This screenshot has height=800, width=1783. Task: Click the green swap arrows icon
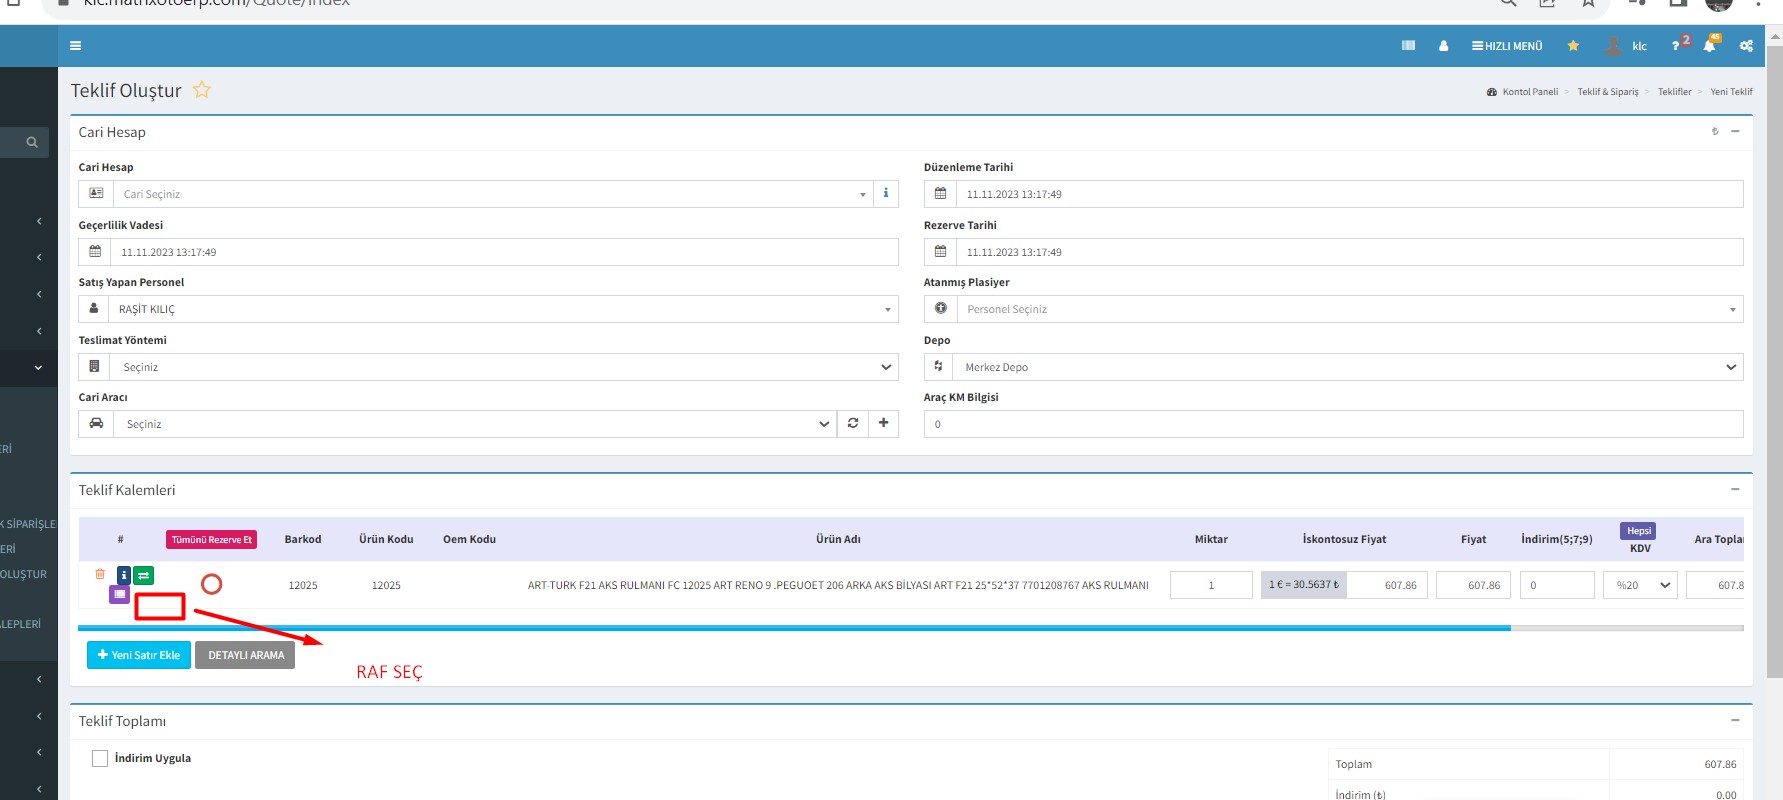coord(144,575)
